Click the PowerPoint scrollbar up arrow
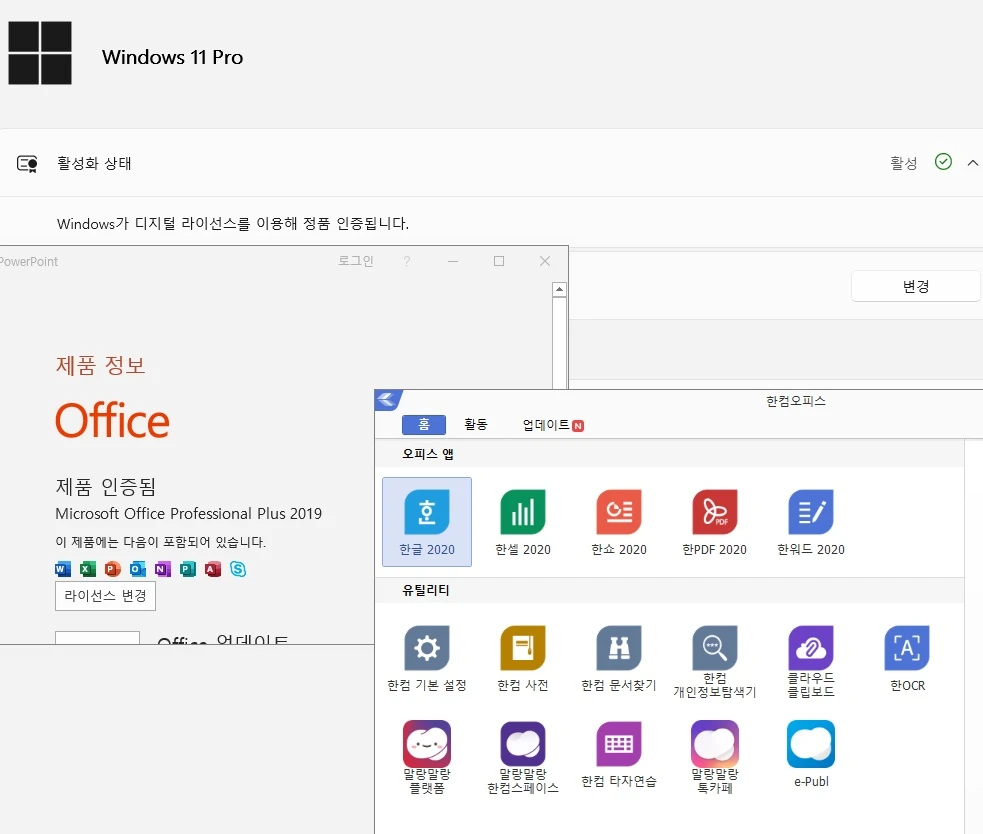 point(559,289)
